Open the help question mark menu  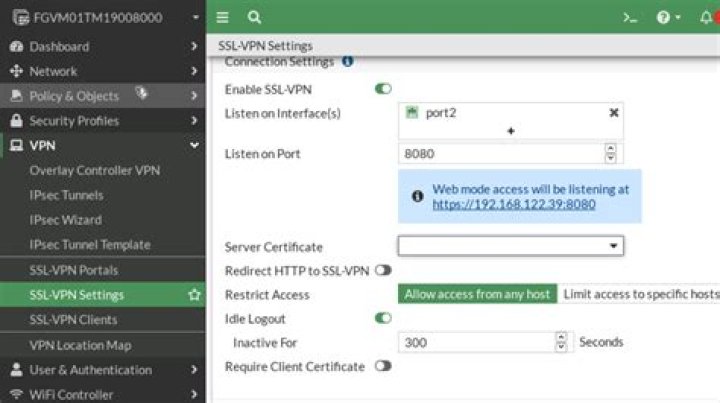tap(665, 17)
